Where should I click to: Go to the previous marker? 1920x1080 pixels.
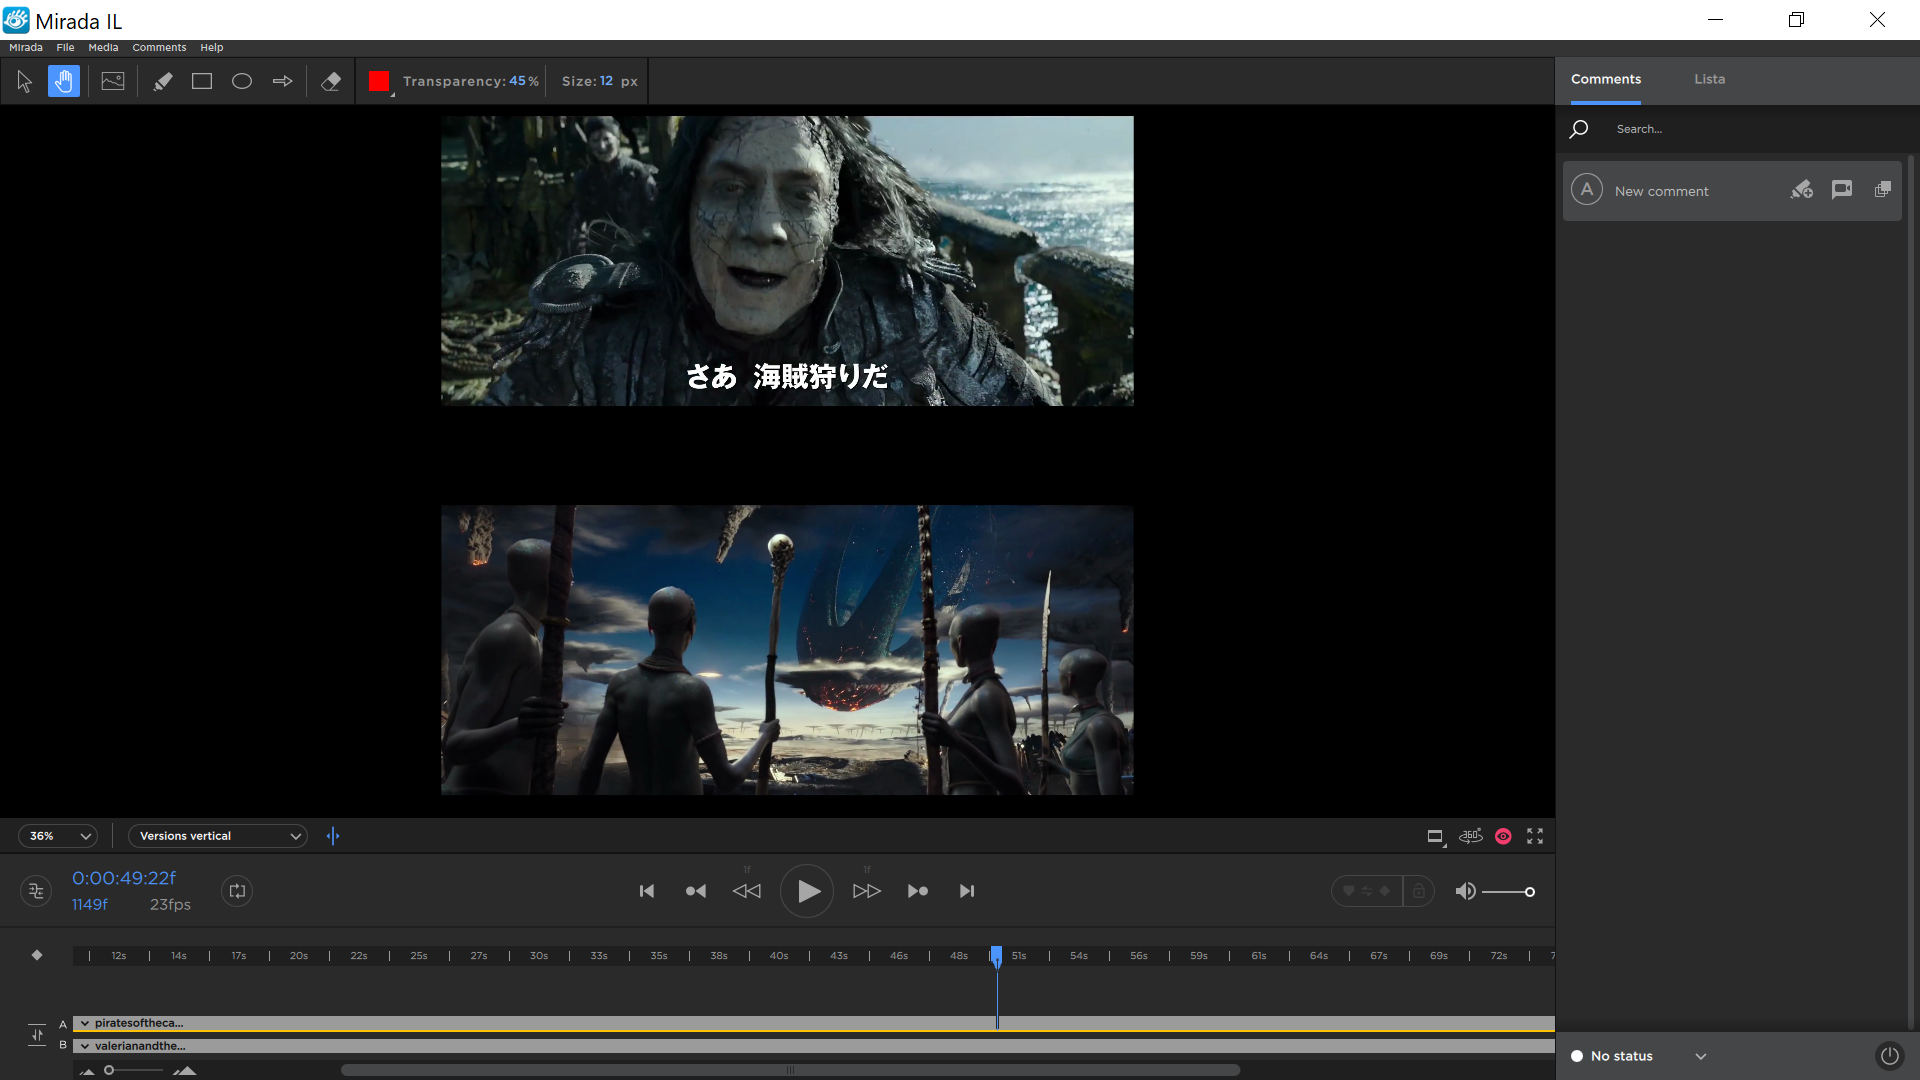point(696,891)
